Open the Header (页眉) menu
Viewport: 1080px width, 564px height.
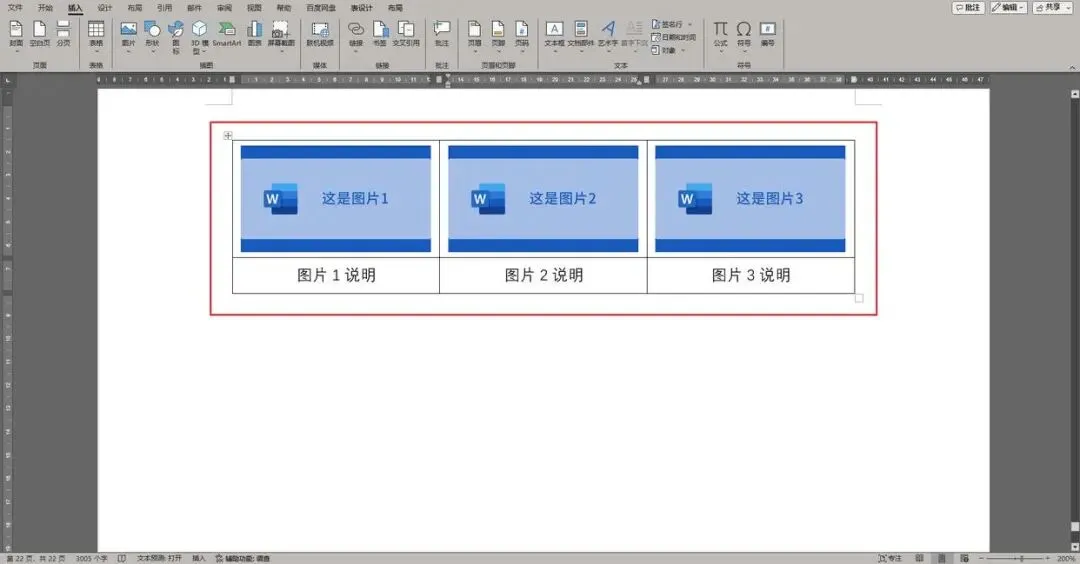(475, 34)
